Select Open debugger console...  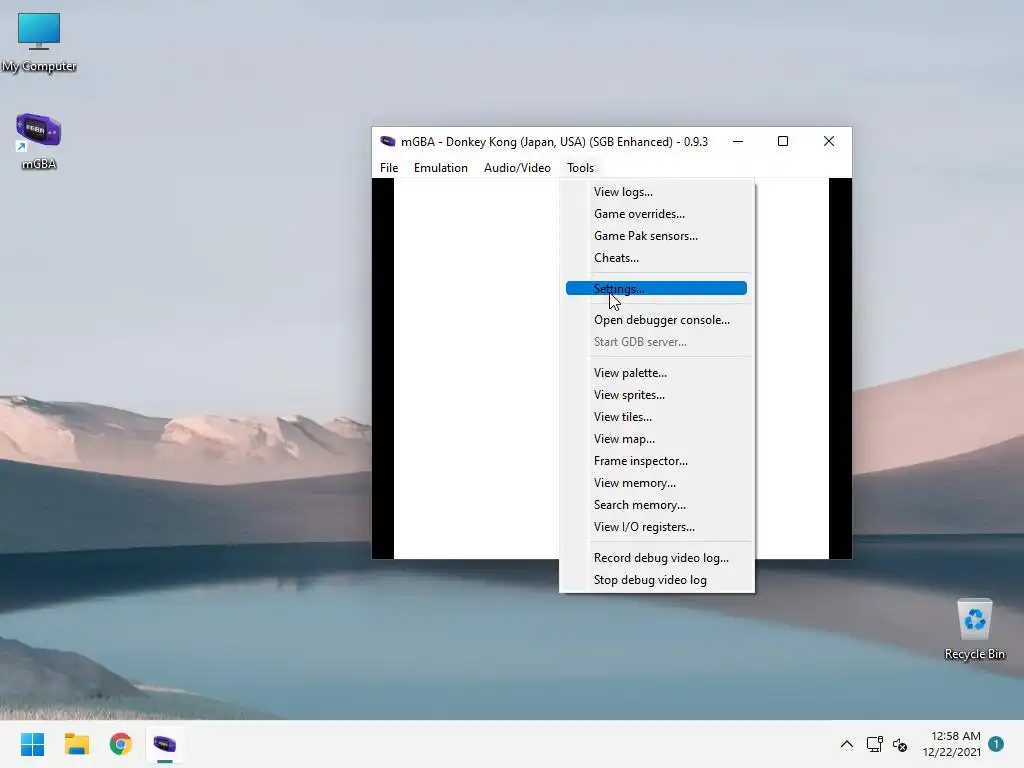[656, 320]
